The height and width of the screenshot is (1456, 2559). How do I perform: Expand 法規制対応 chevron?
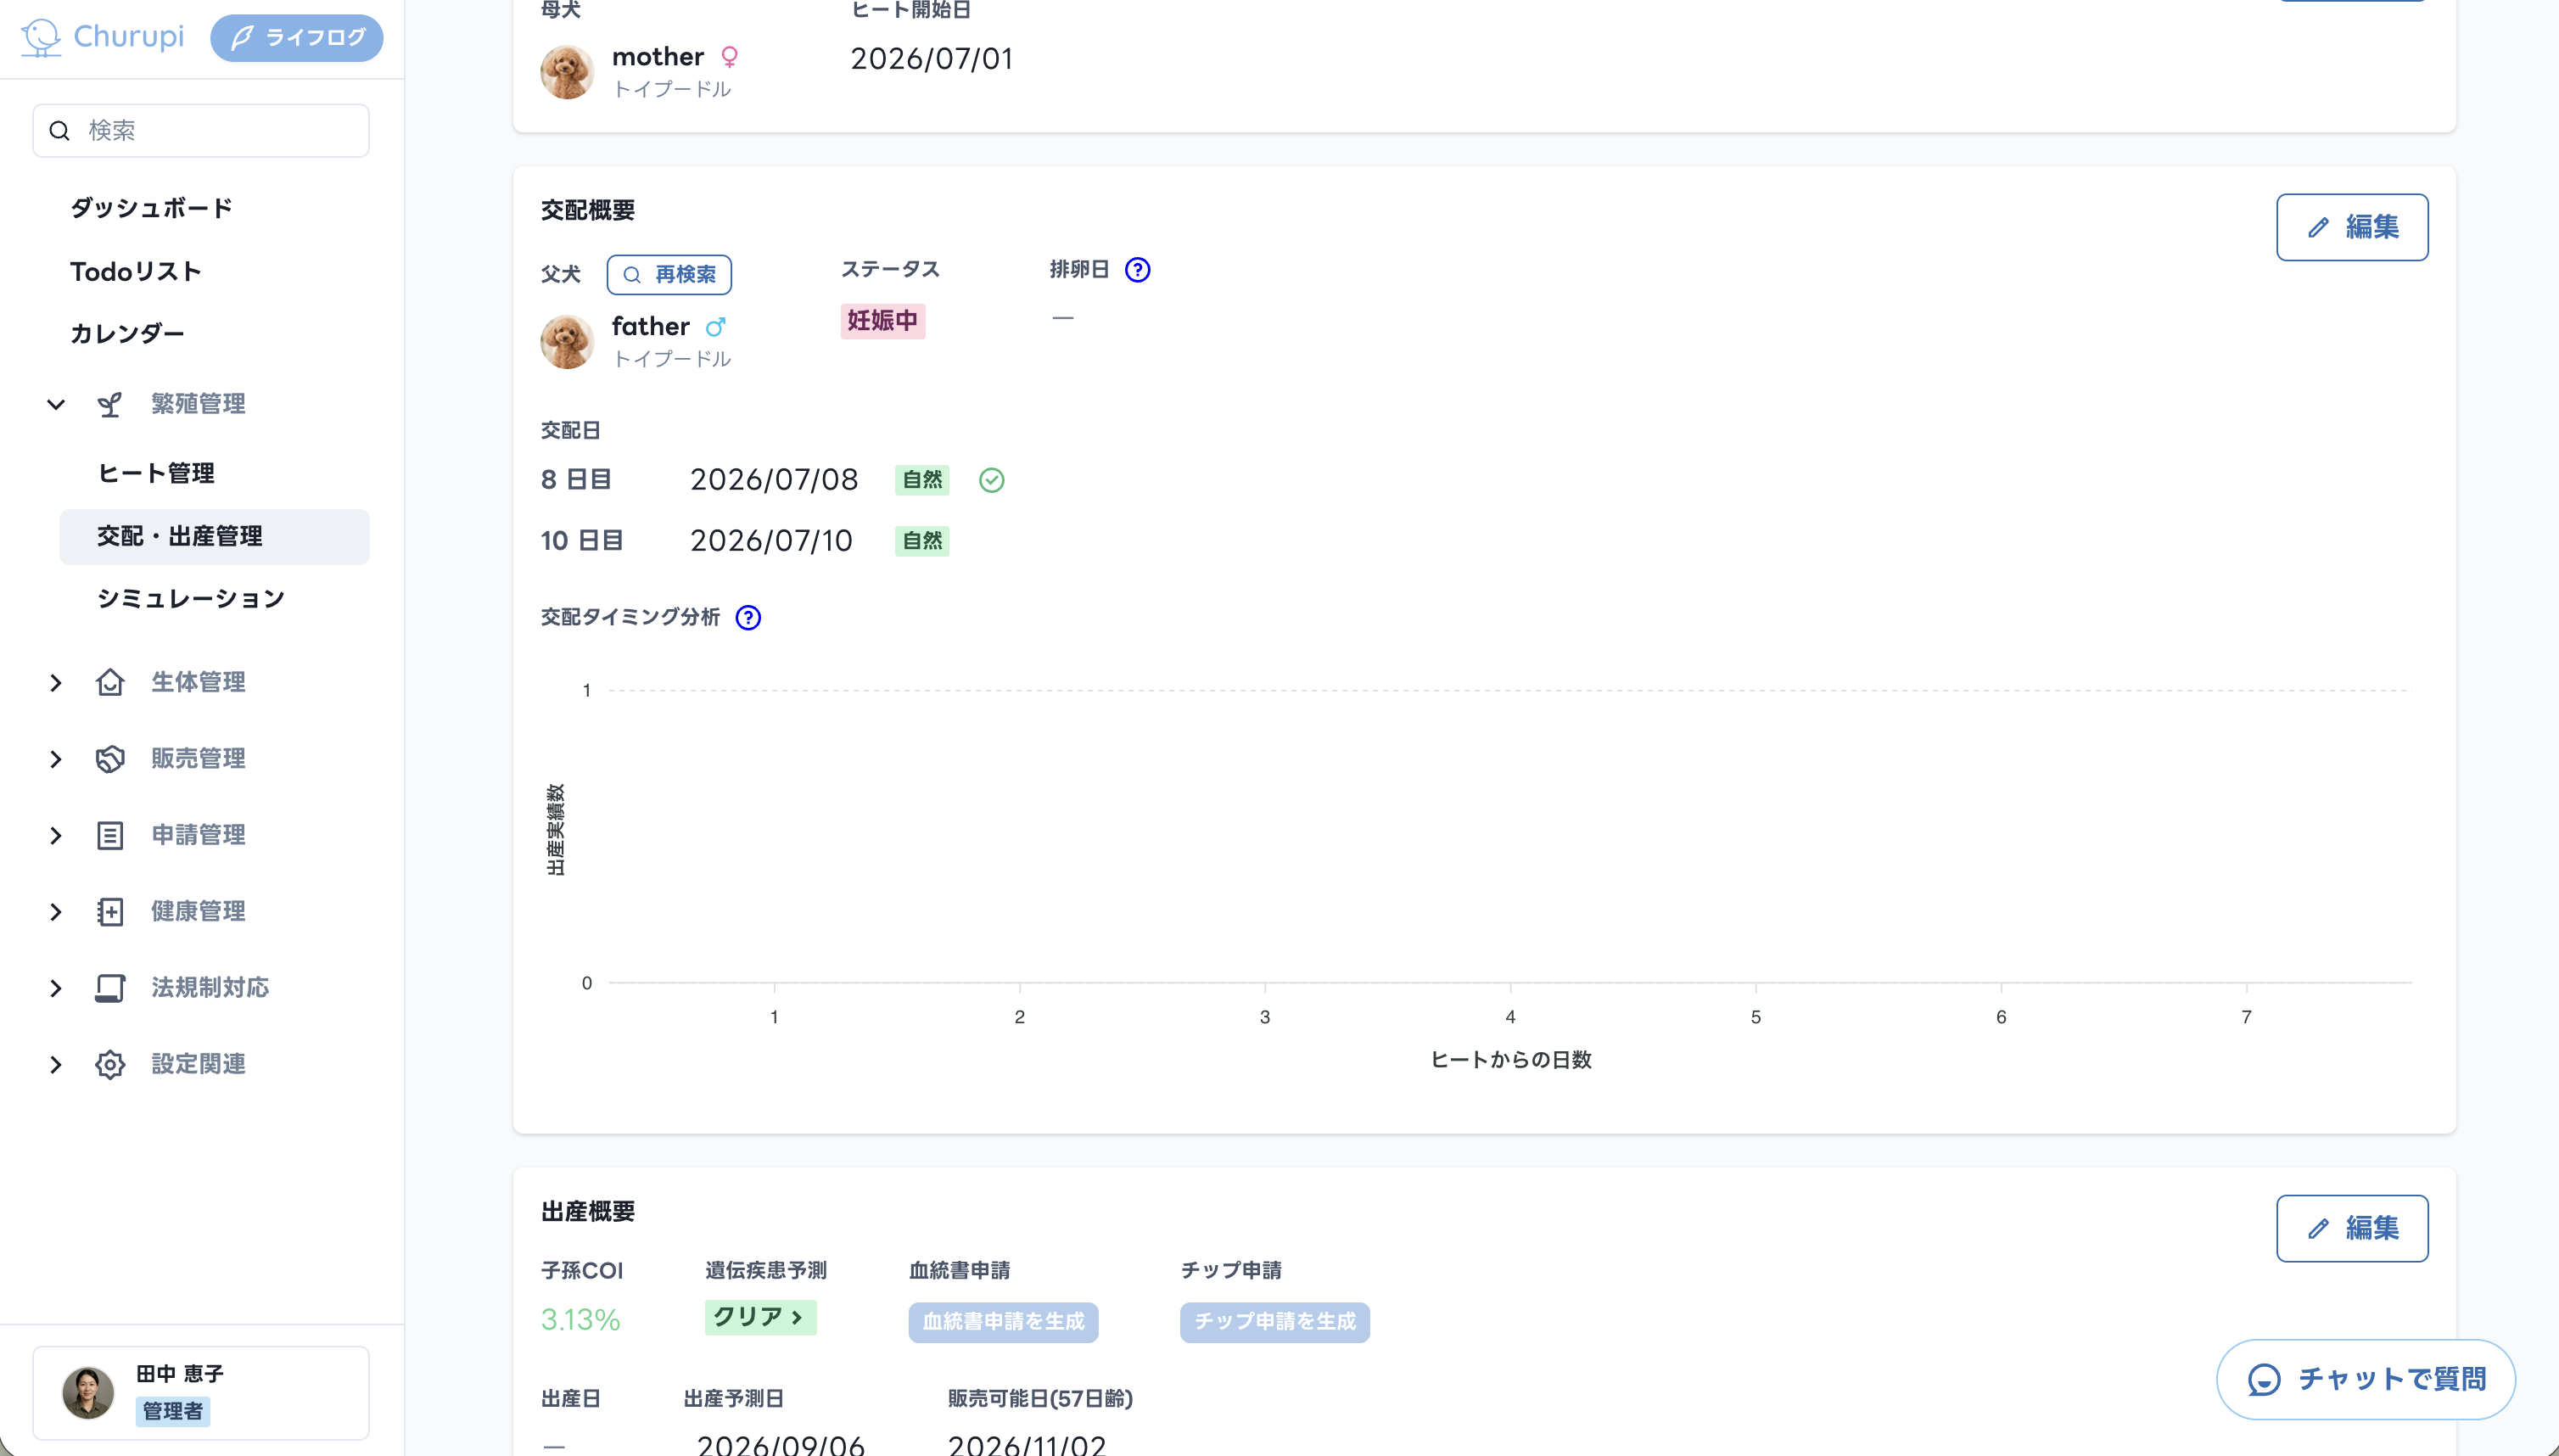[56, 989]
